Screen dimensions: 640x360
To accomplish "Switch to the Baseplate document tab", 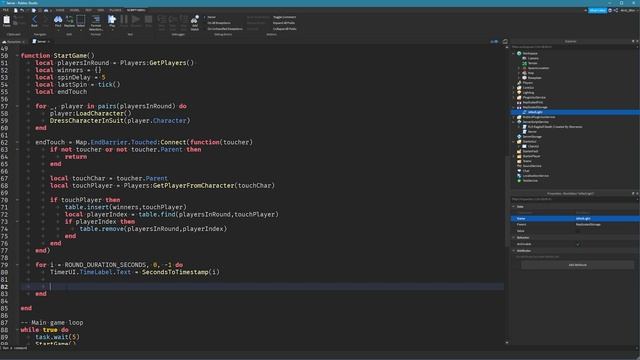I will pos(13,42).
